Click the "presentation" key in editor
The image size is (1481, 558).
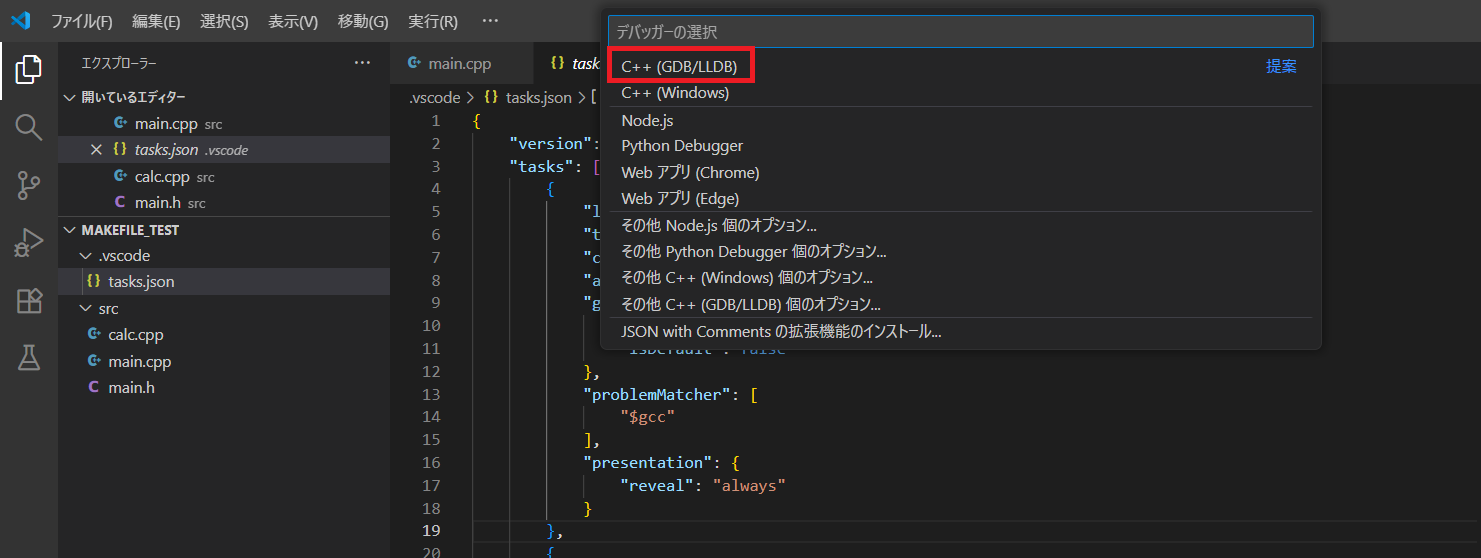648,462
